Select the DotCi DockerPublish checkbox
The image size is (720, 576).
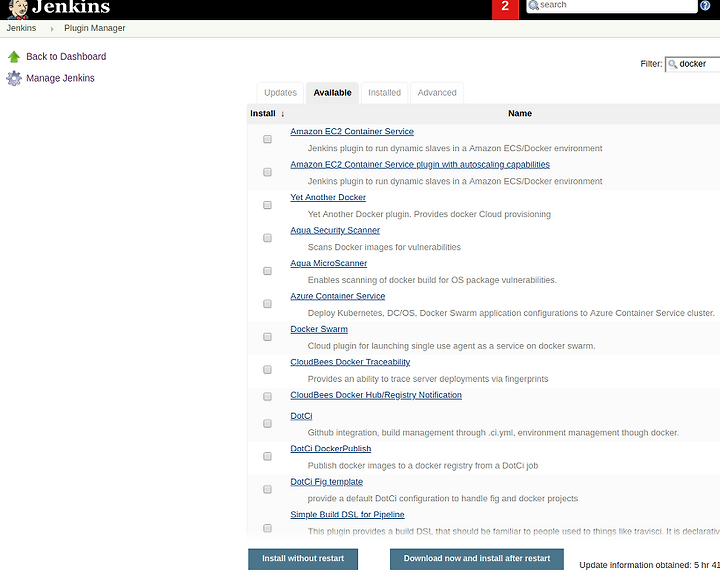[267, 457]
